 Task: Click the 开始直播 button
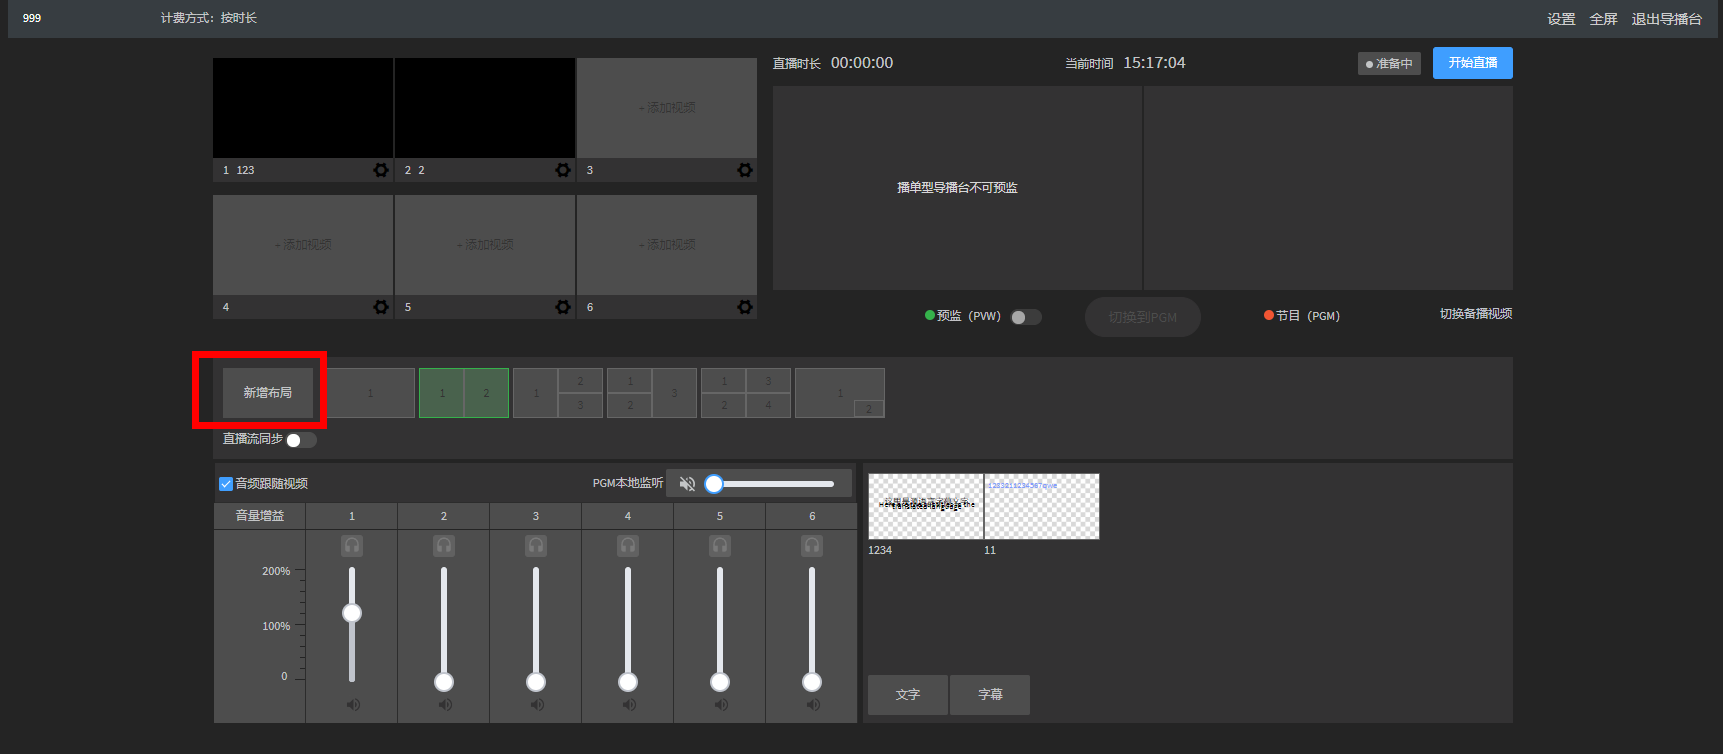[1472, 63]
